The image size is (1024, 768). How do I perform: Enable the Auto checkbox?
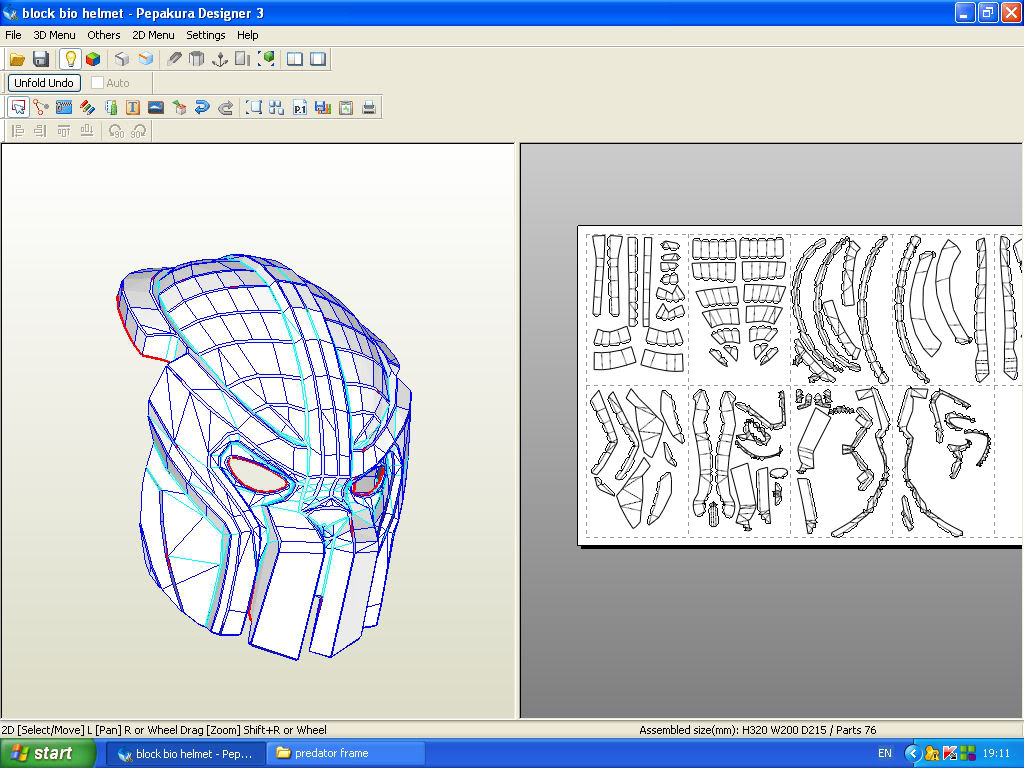point(97,83)
